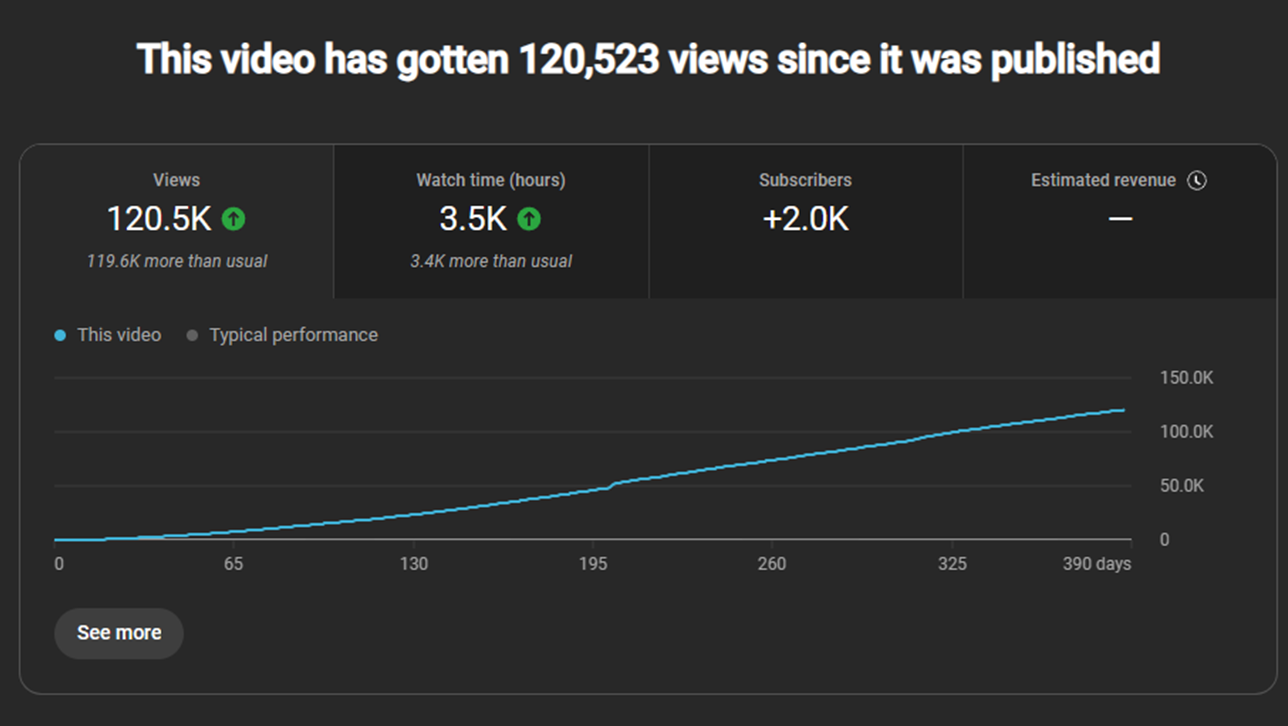Toggle the gray Typical performance legend dot
Screen dimensions: 1288x726
192,336
